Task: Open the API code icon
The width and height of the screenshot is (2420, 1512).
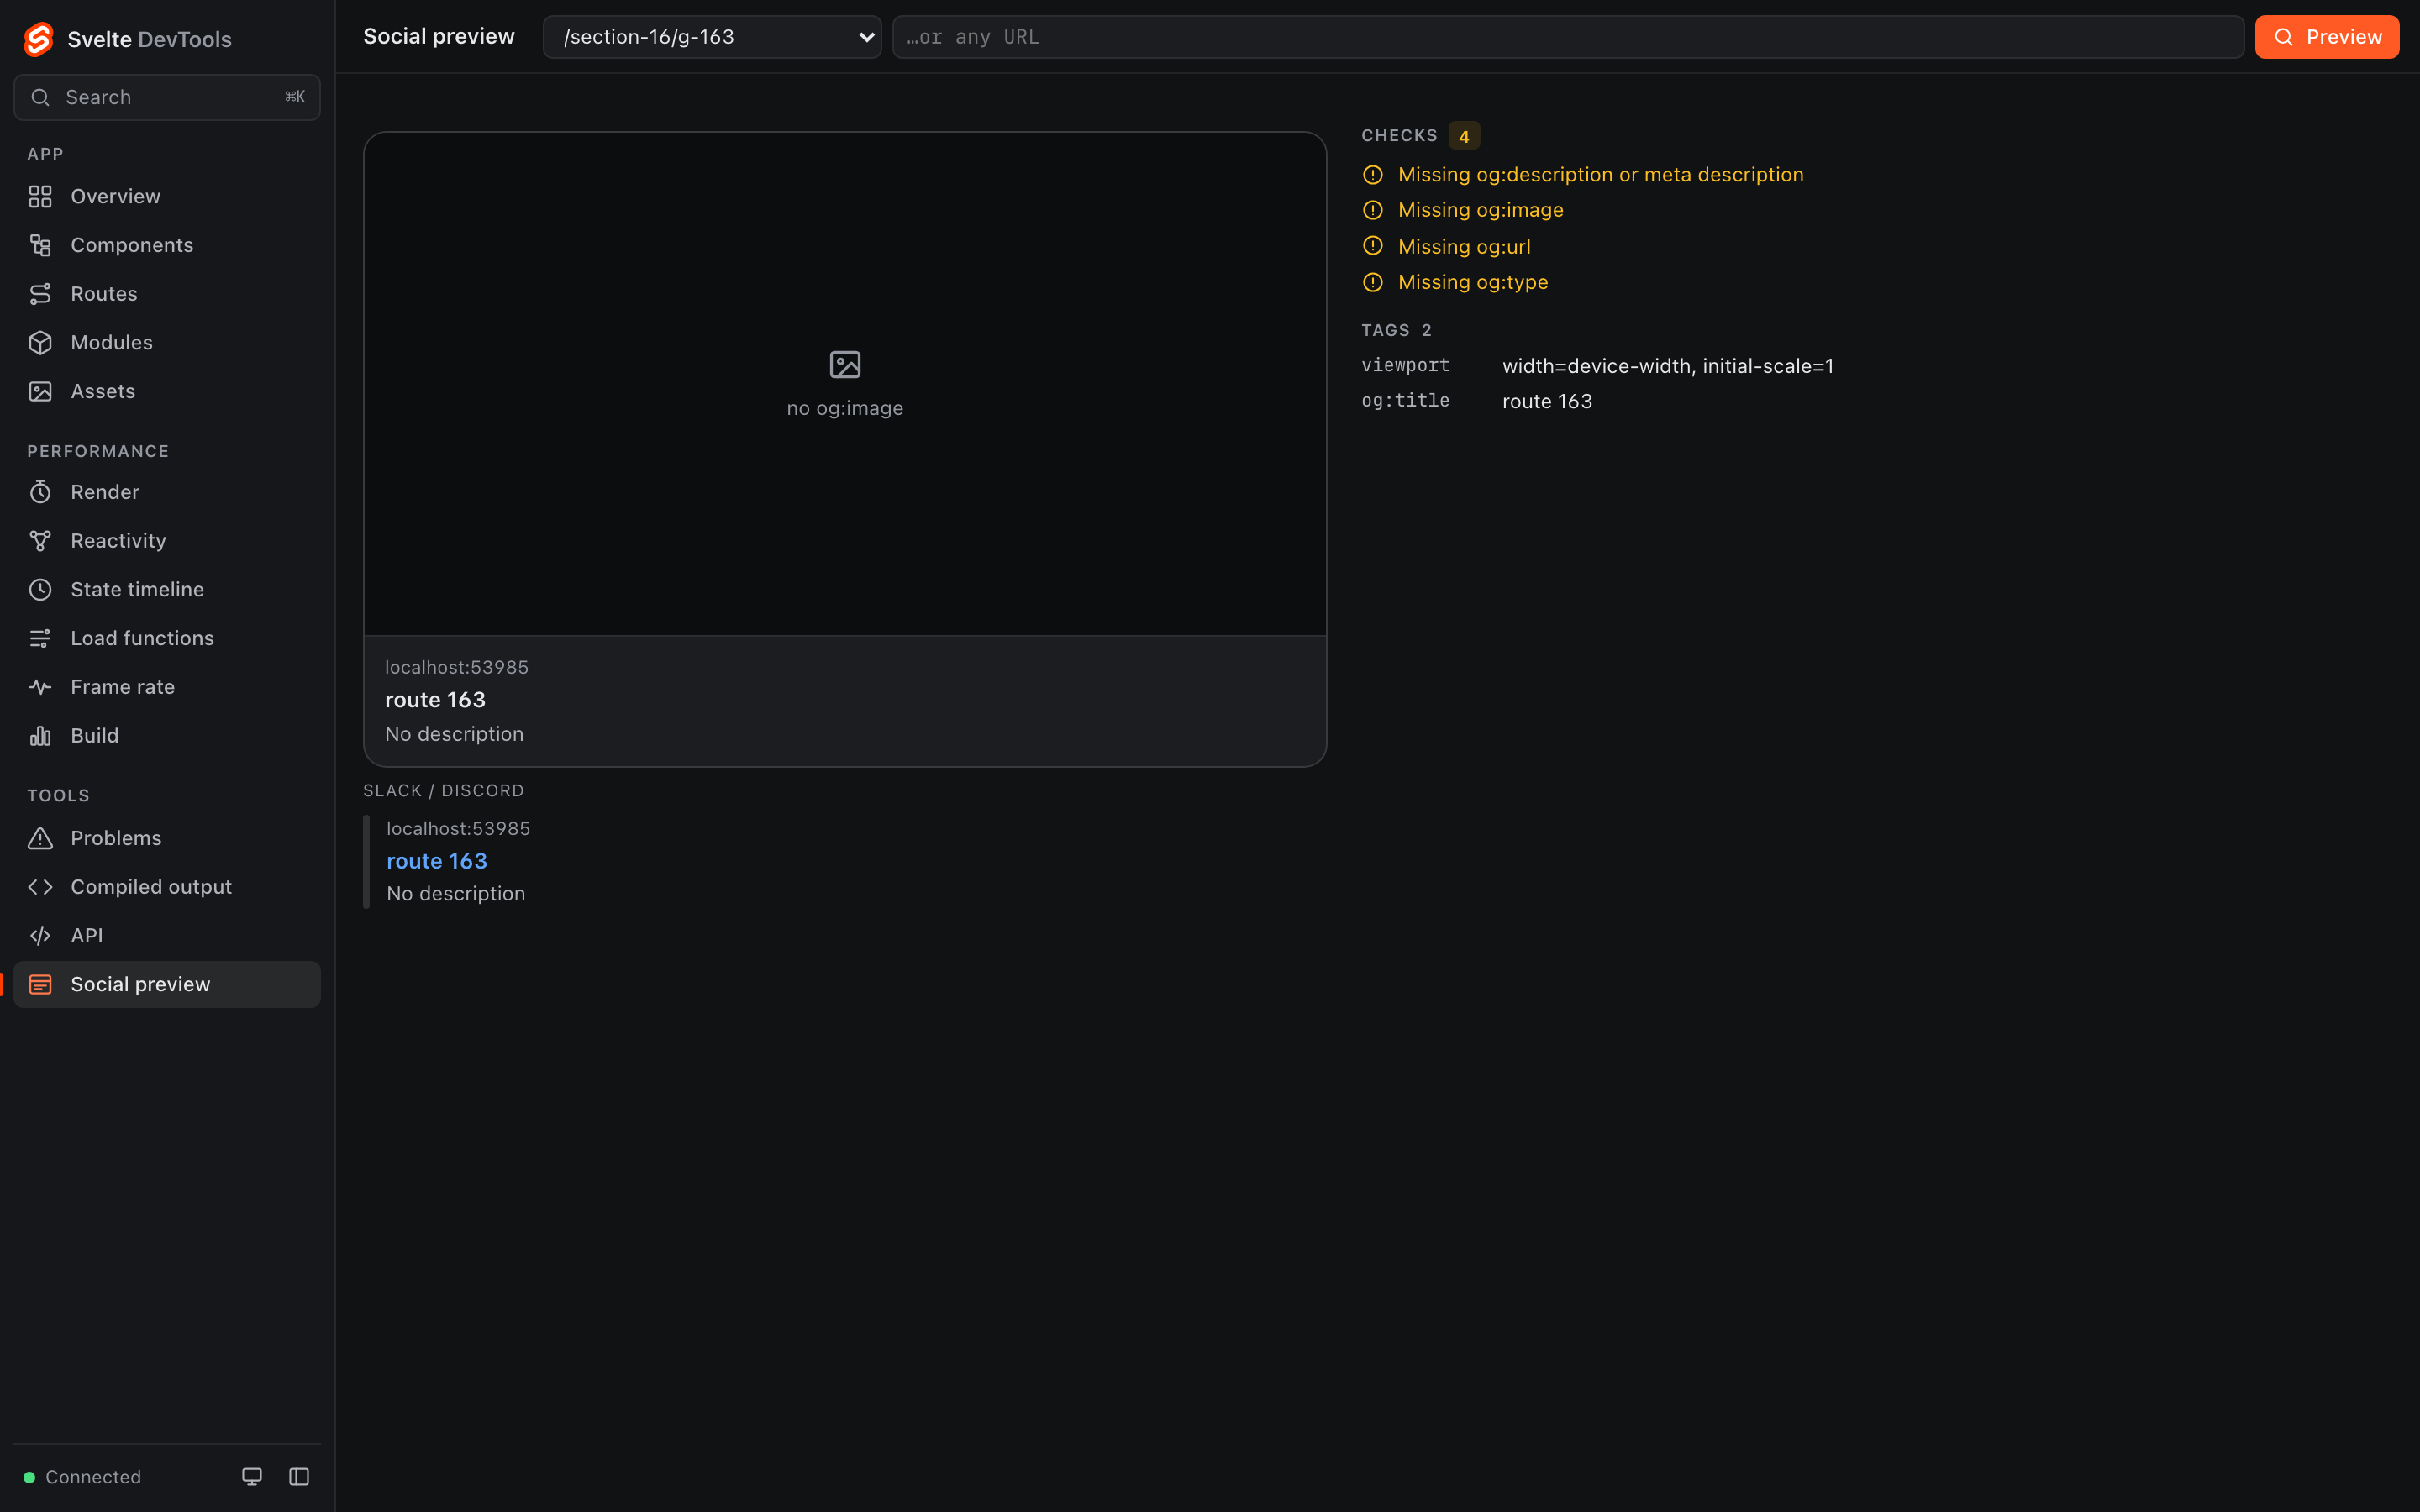Action: pos(40,936)
